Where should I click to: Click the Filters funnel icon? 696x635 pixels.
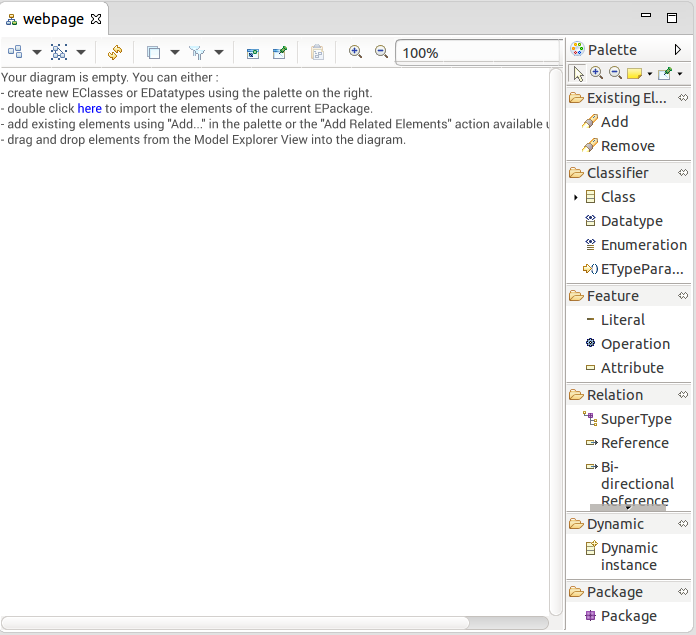click(197, 52)
